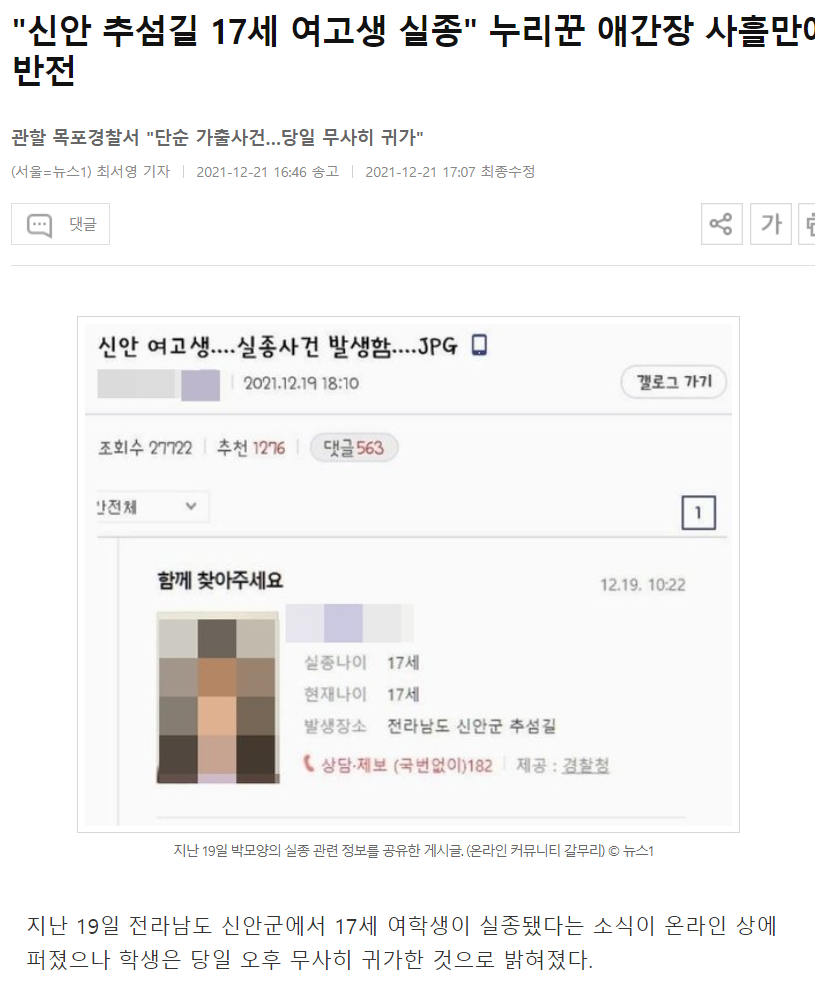The height and width of the screenshot is (998, 815).
Task: Click the red phone icon for 상담·제보
Action: tap(309, 764)
